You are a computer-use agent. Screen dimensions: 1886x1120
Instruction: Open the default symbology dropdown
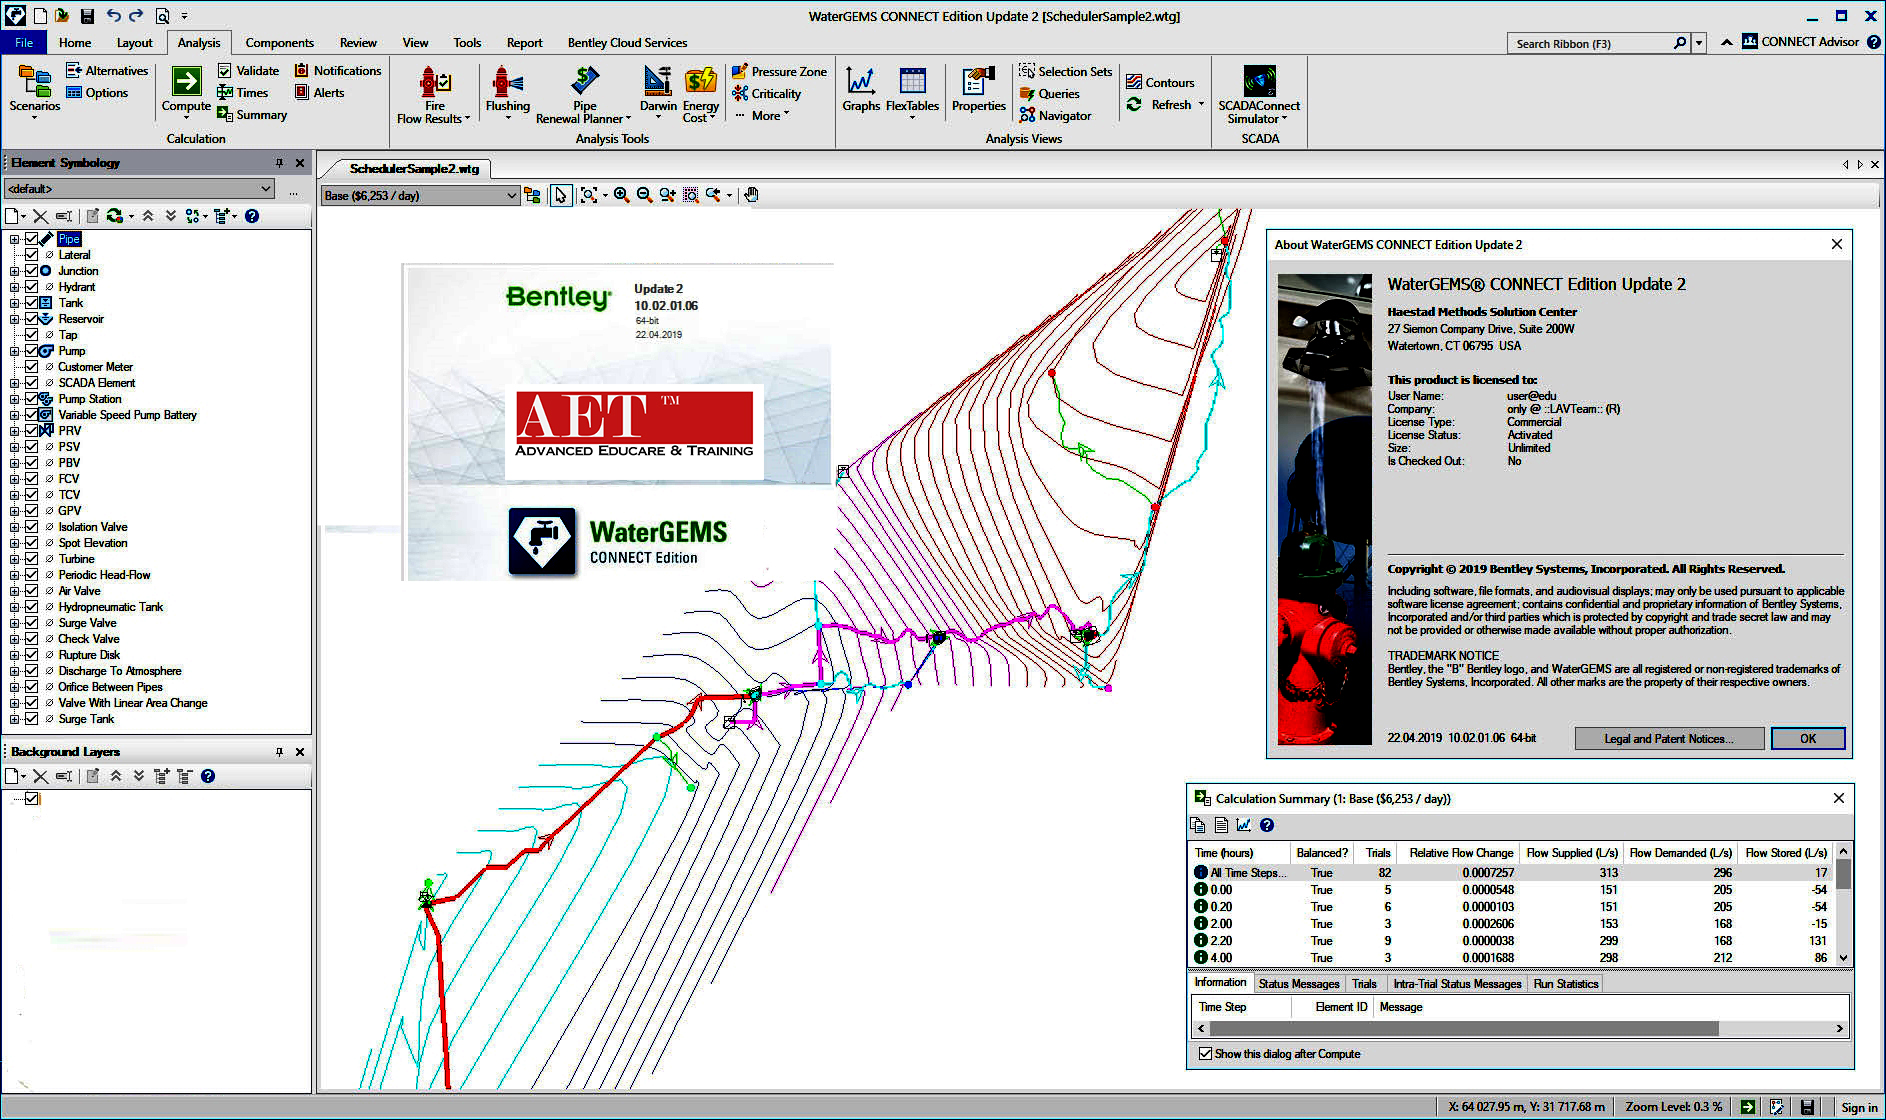coord(265,189)
